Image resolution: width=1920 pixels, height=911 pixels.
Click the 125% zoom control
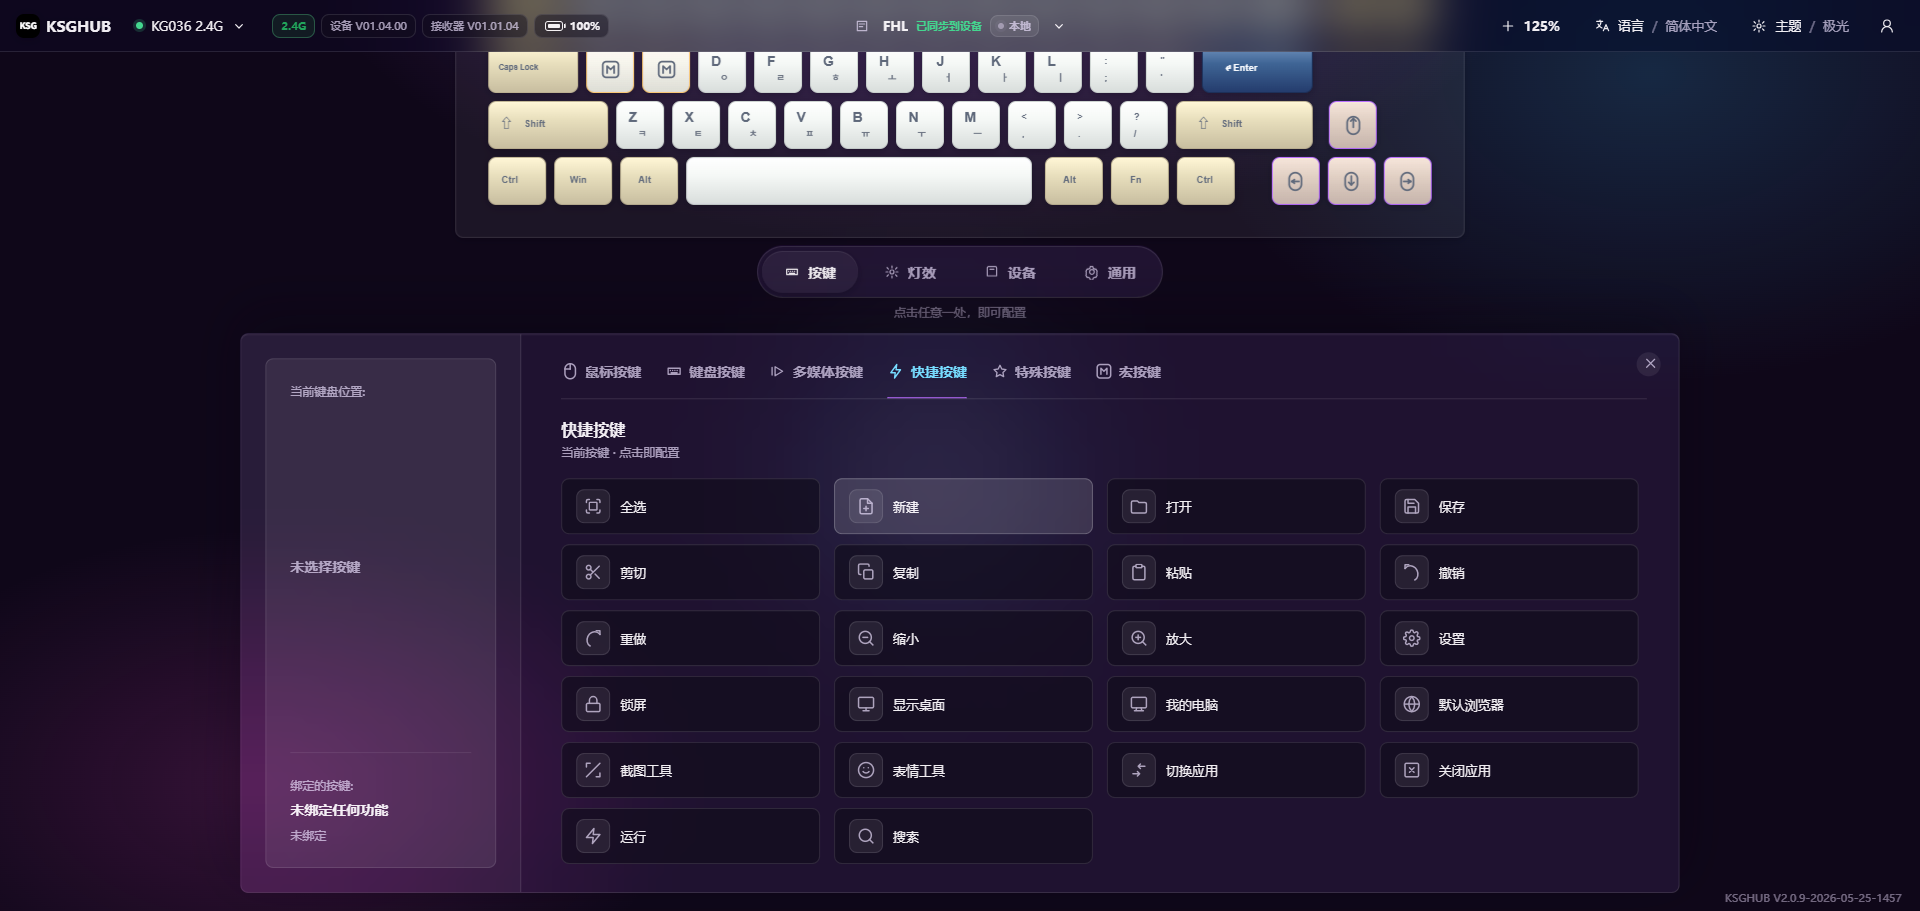[x=1530, y=26]
